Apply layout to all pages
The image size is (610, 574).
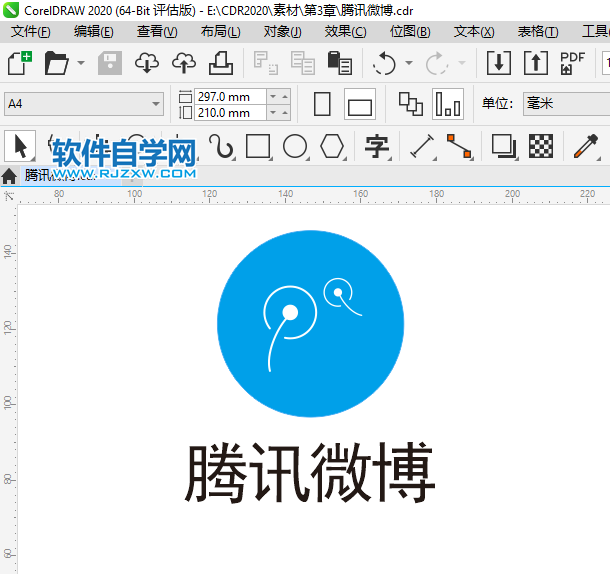click(x=411, y=104)
